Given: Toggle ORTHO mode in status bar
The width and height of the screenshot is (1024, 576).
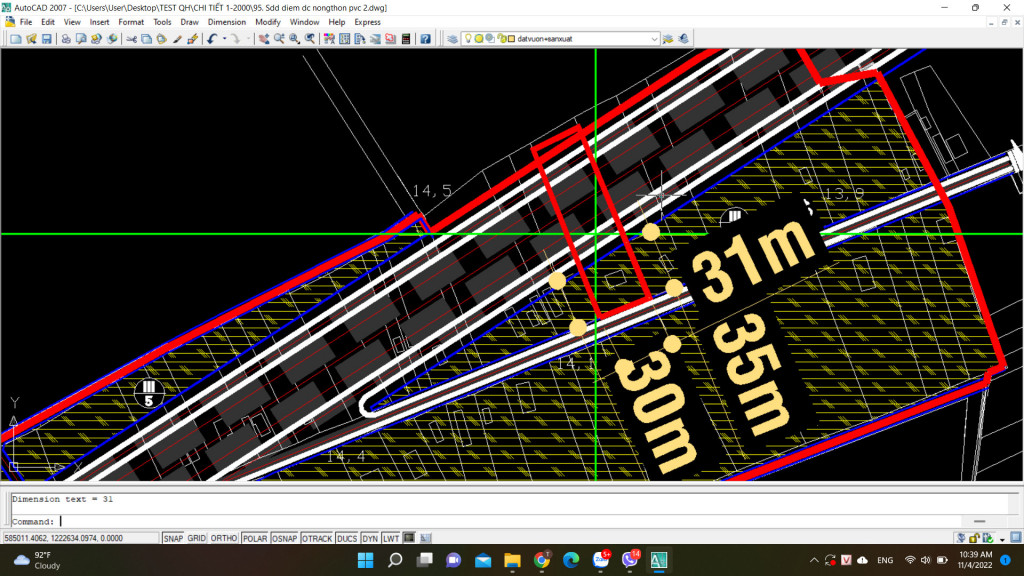Looking at the screenshot, I should tap(223, 538).
